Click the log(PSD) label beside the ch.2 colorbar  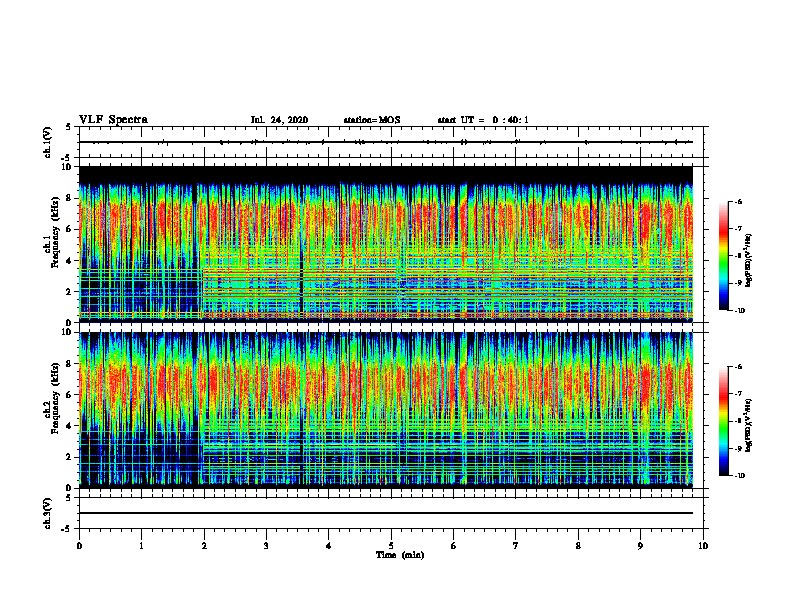coord(748,426)
